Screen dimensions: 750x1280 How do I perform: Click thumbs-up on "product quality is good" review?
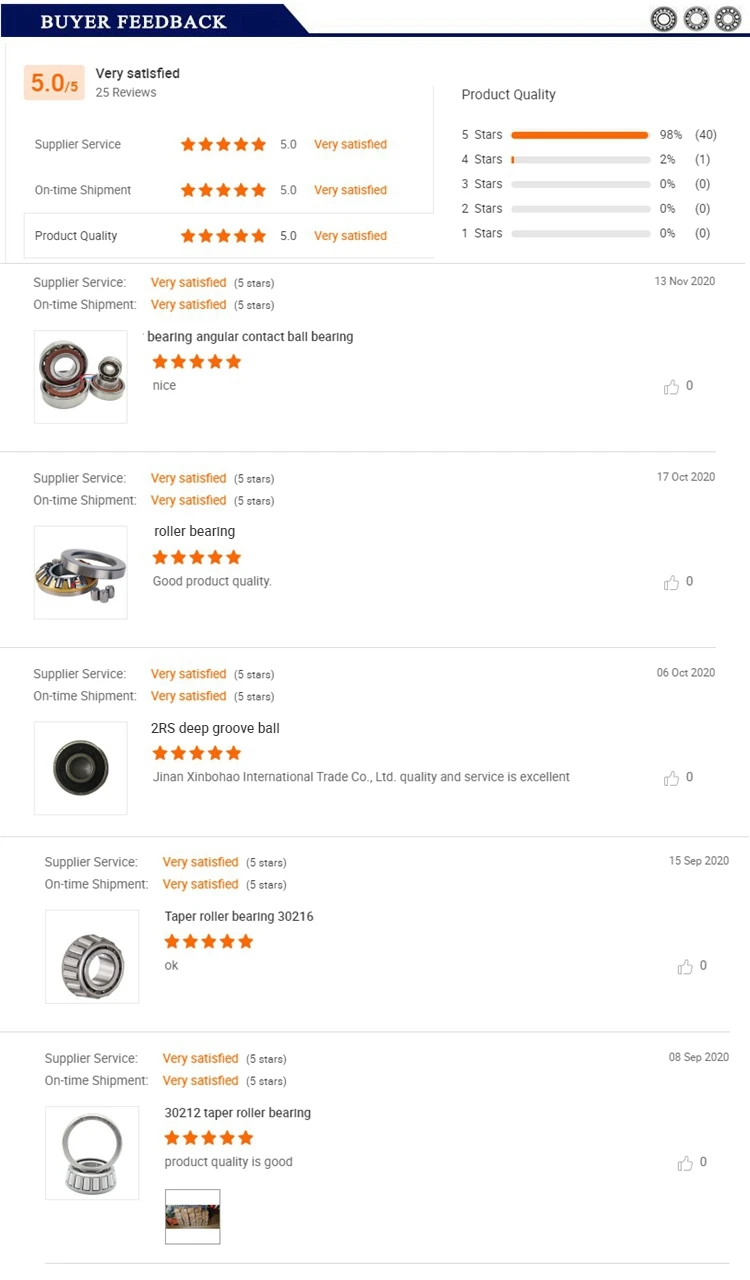coord(685,1163)
